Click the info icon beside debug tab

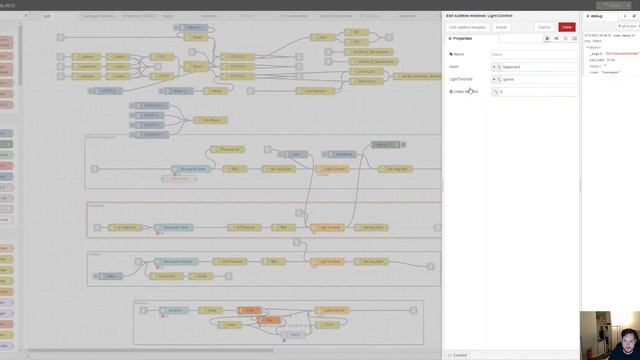tap(624, 16)
